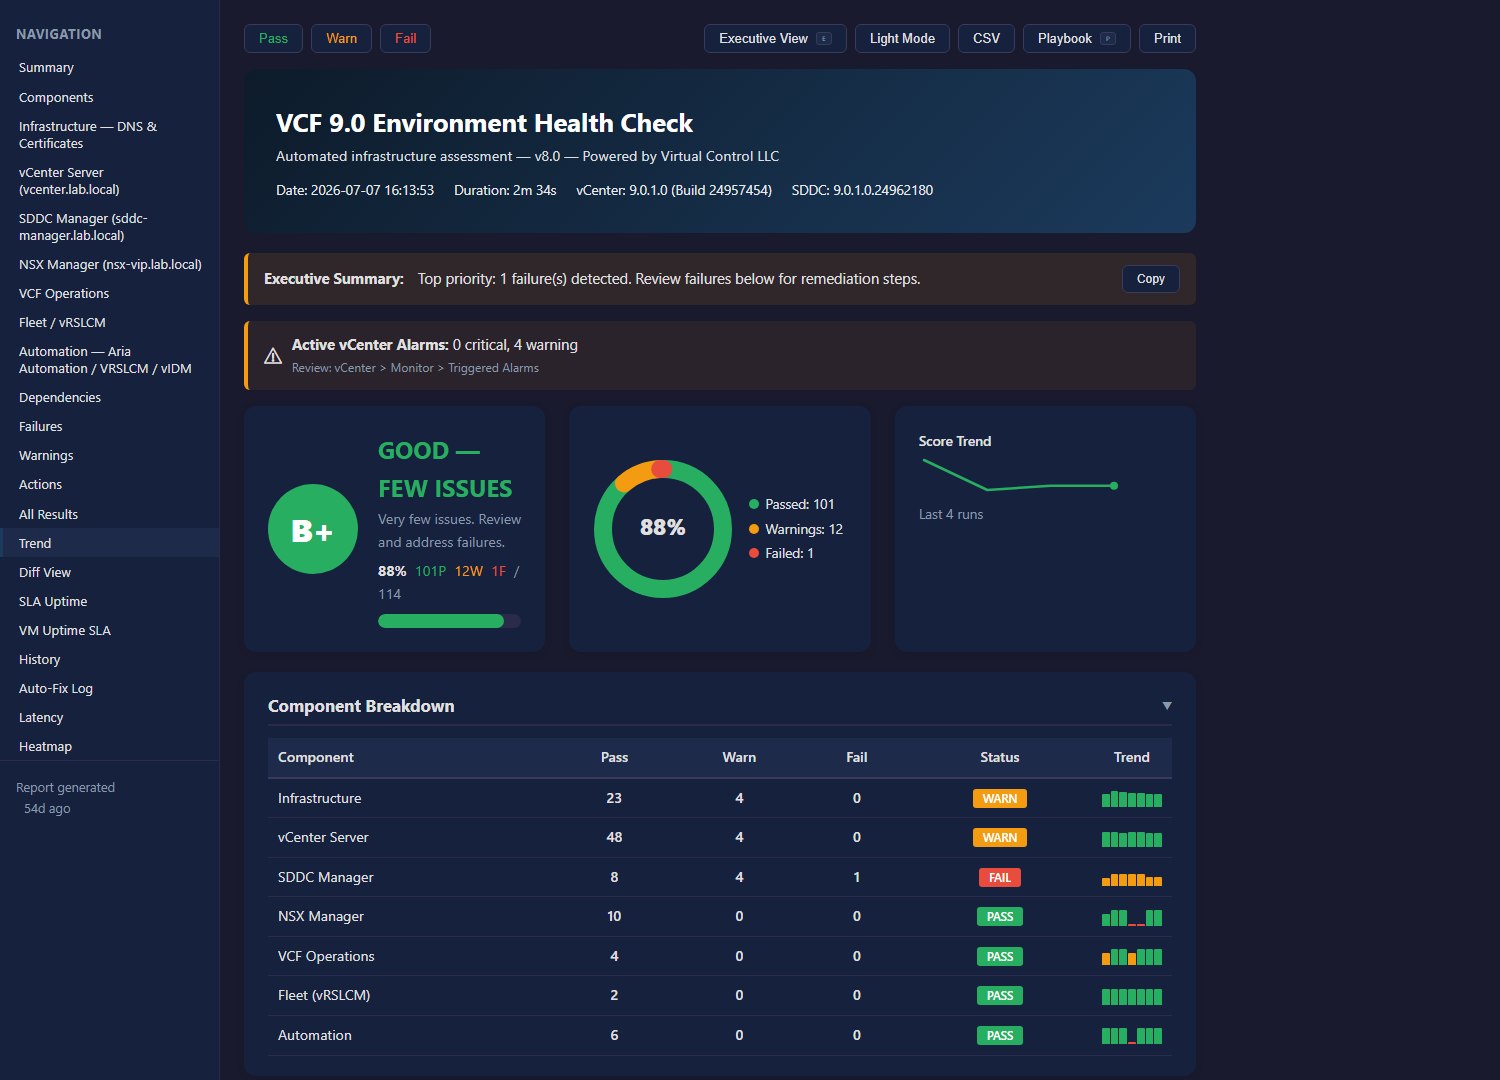Switch to Light Mode
Screen dimensions: 1500x1080
click(902, 39)
